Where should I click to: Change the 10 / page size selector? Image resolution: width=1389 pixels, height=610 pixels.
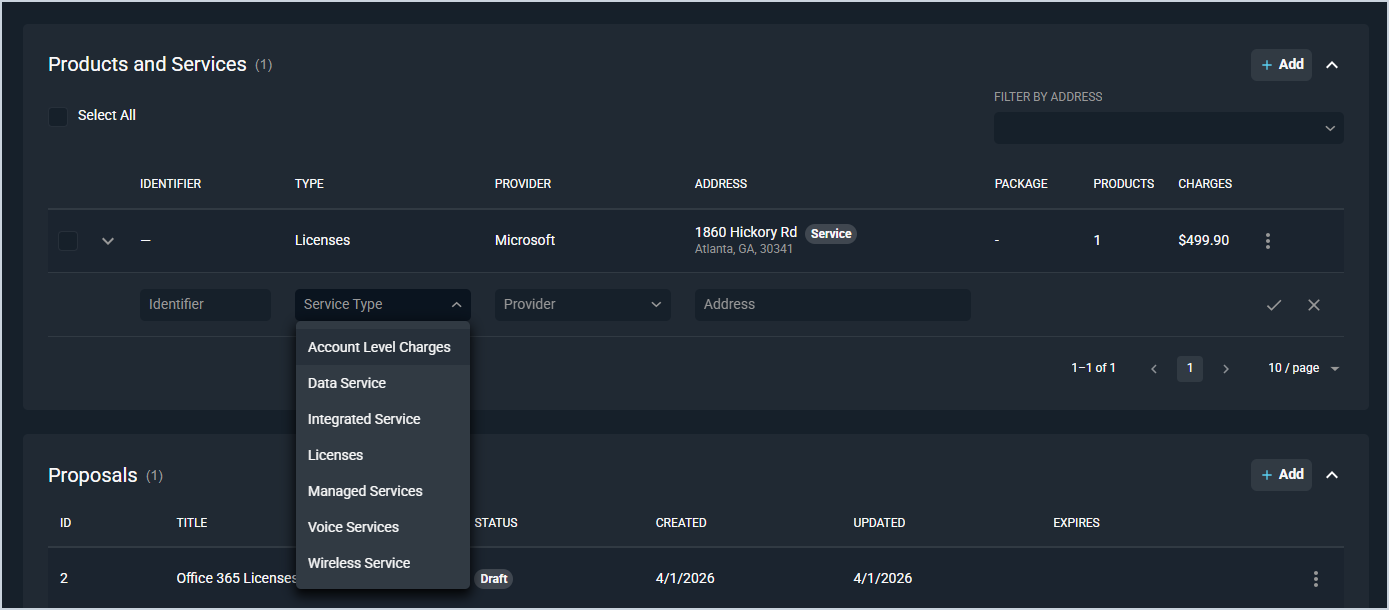1303,369
